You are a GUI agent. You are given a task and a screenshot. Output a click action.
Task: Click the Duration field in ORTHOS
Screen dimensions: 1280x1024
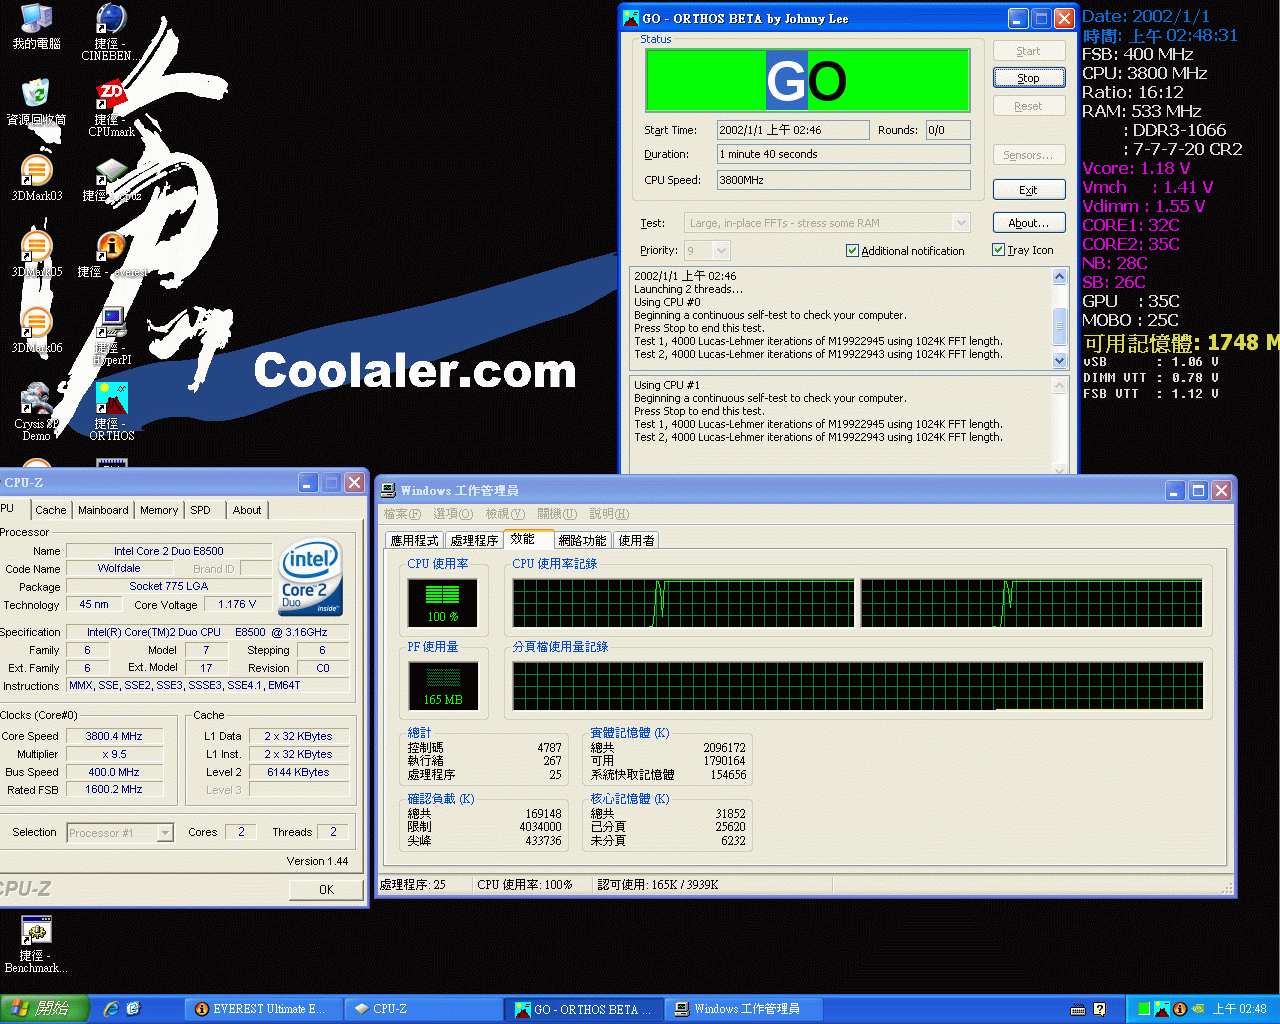click(844, 154)
